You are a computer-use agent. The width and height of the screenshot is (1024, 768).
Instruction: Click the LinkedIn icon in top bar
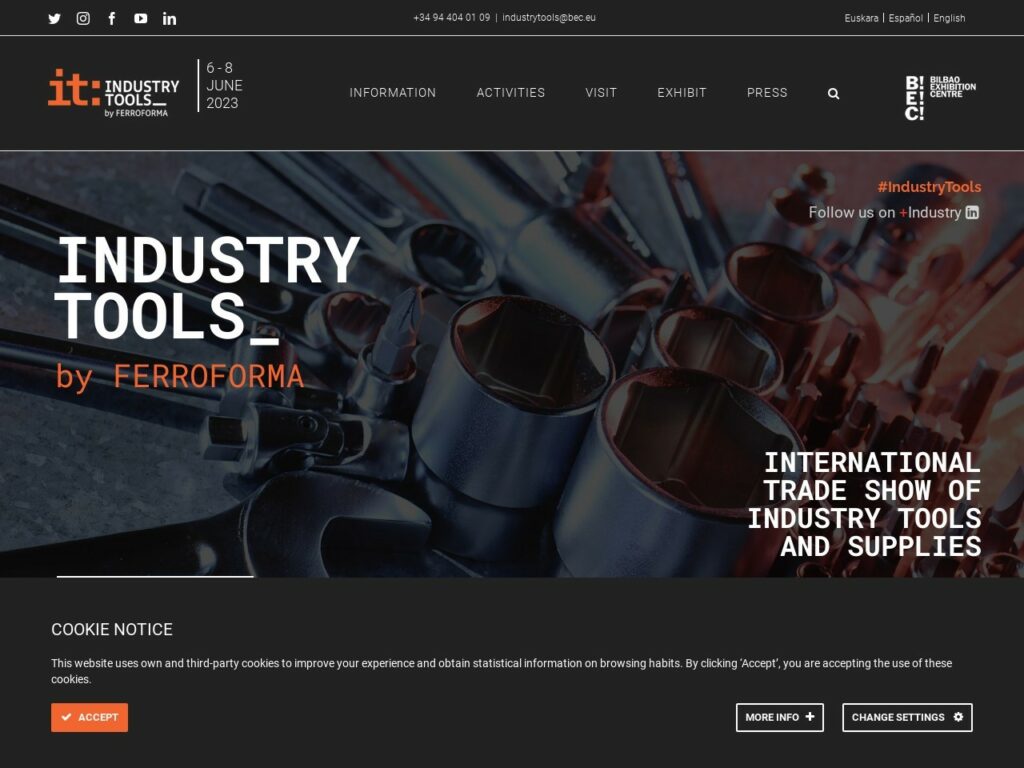coord(169,18)
